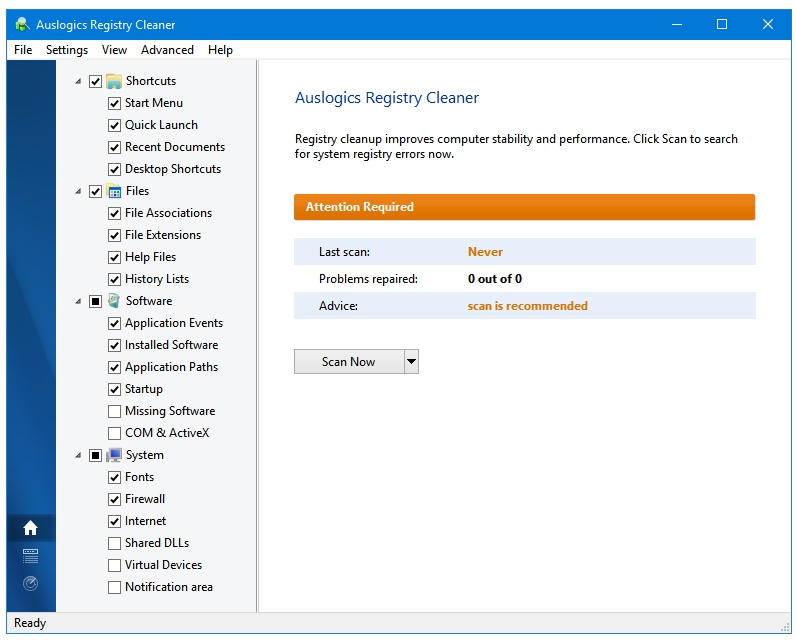Click the System computer icon
This screenshot has width=796, height=640.
click(x=114, y=455)
